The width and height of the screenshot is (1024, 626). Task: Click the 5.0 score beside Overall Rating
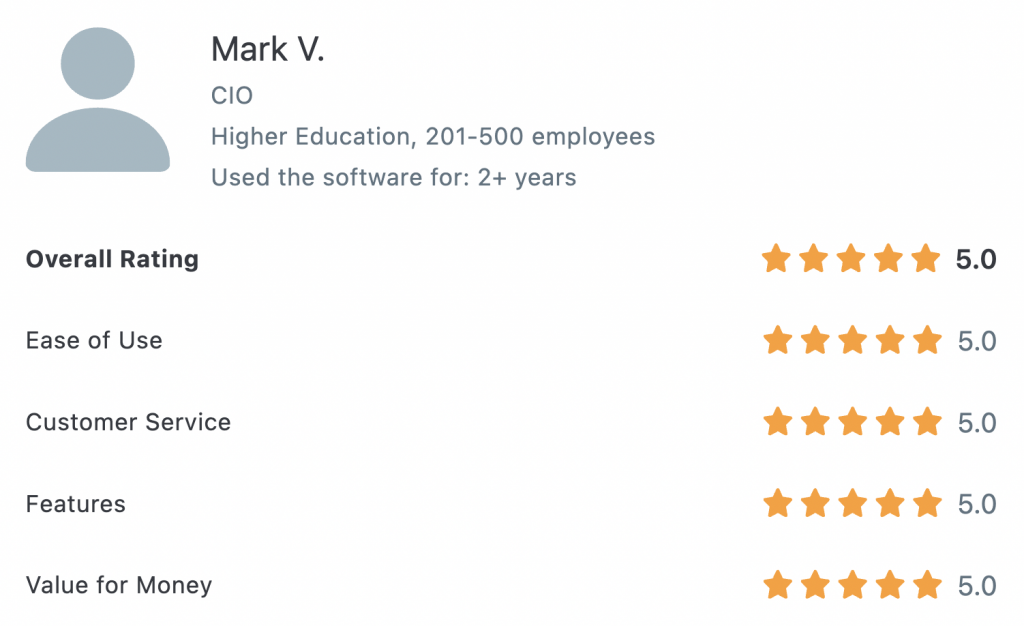pyautogui.click(x=976, y=259)
